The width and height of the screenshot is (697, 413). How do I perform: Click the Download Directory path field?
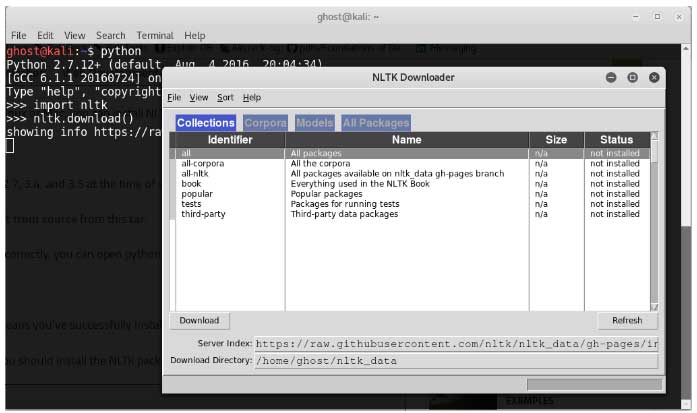pyautogui.click(x=456, y=360)
